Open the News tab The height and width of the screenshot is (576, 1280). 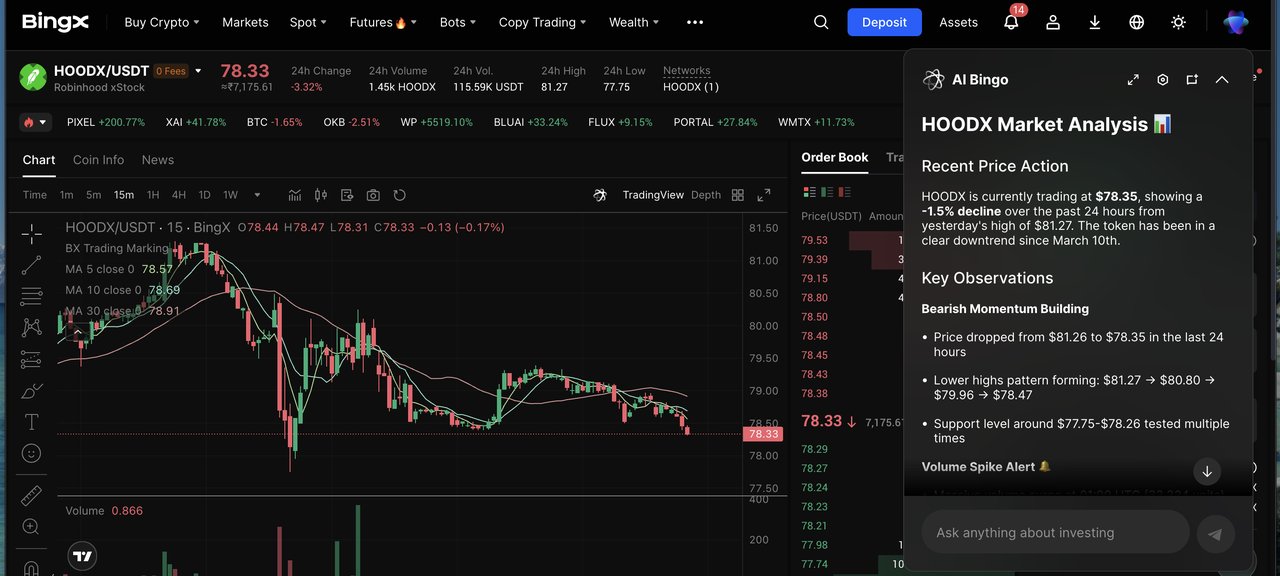(157, 160)
